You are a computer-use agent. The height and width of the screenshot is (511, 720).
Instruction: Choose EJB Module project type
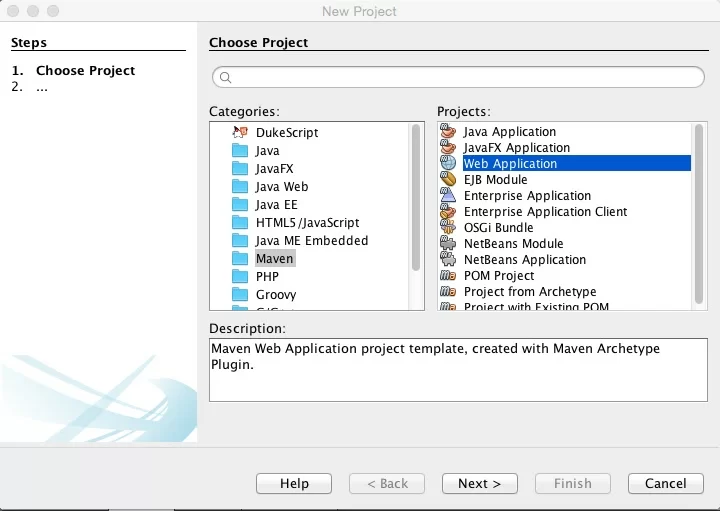495,180
